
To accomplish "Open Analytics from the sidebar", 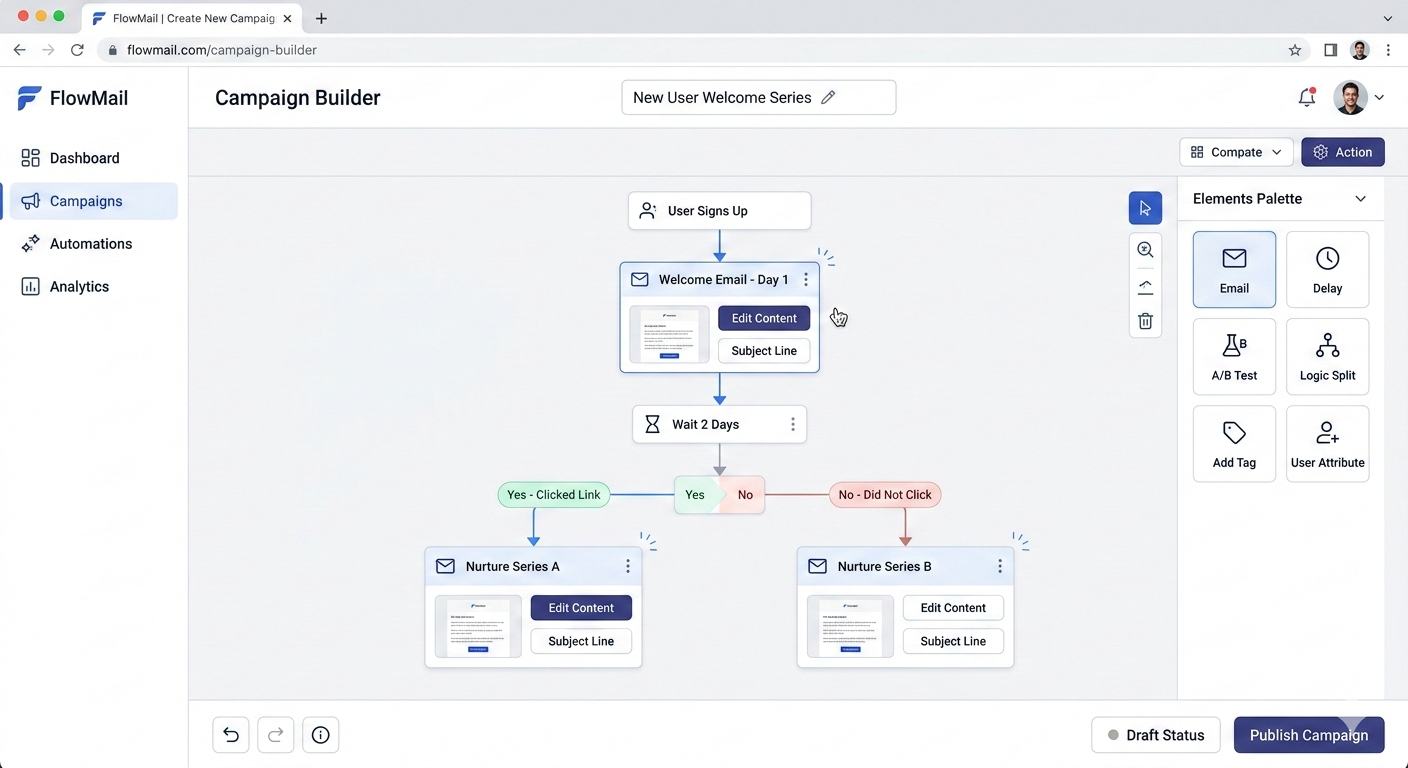I will (79, 287).
